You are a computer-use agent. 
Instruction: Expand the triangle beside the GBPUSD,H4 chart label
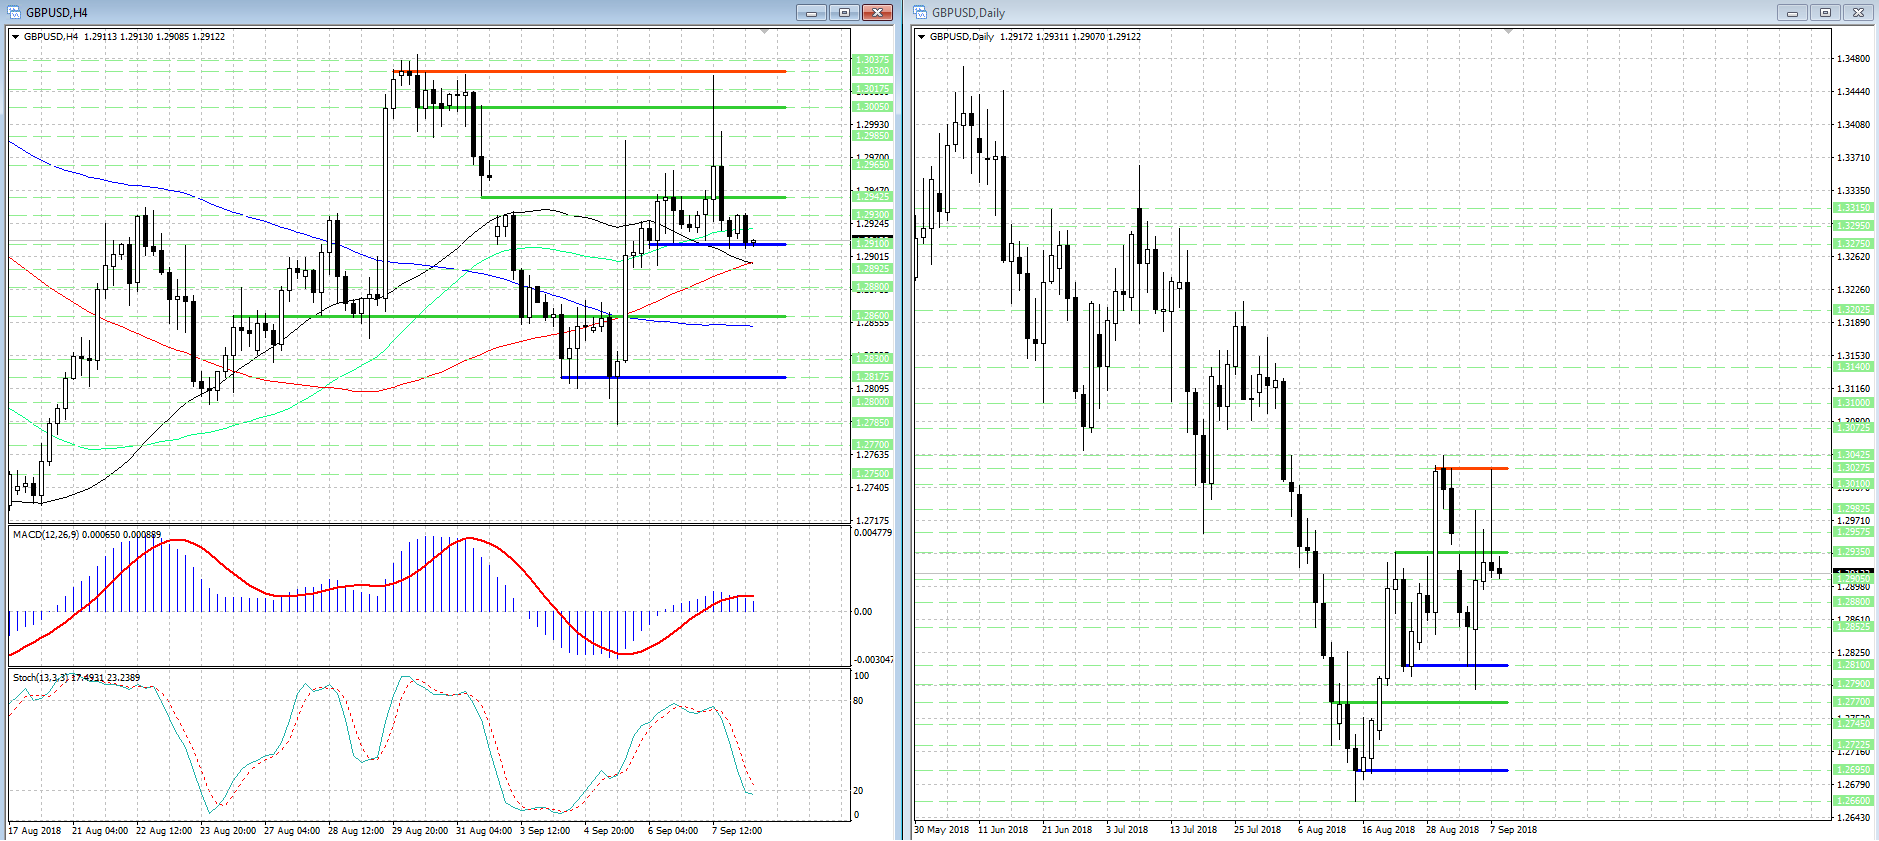point(16,37)
